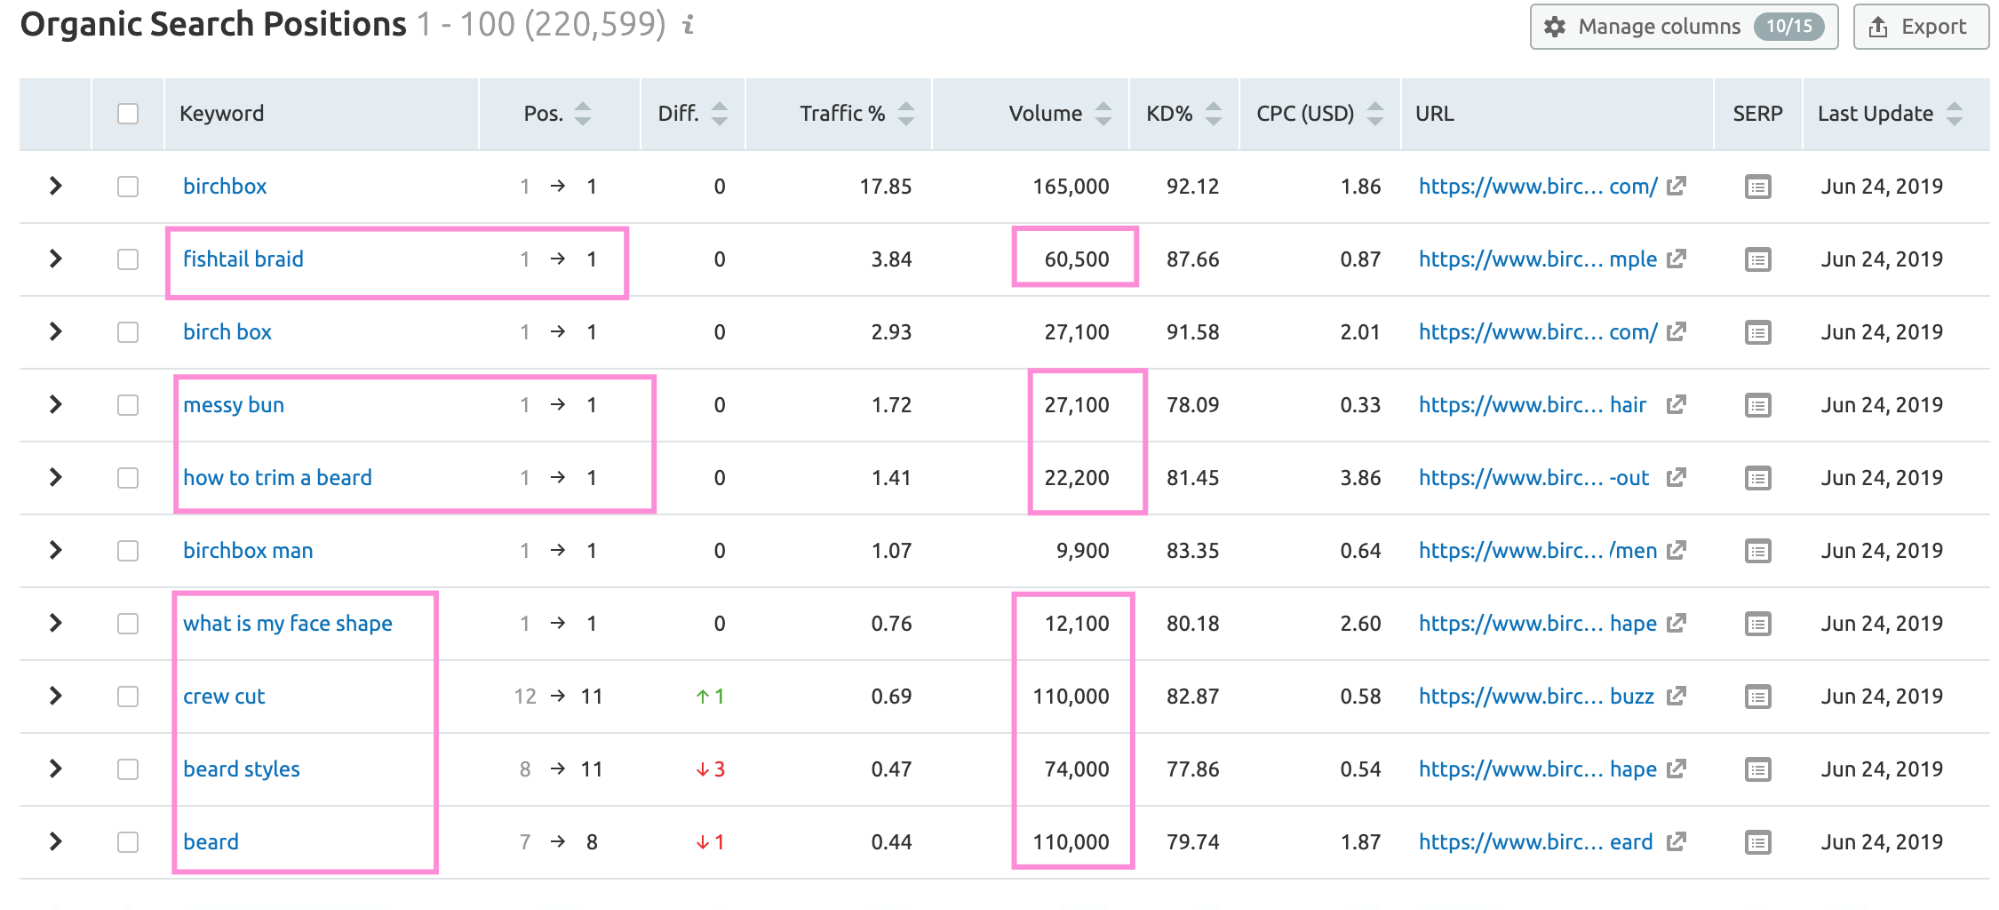Expand the beard styles row details

[x=56, y=769]
